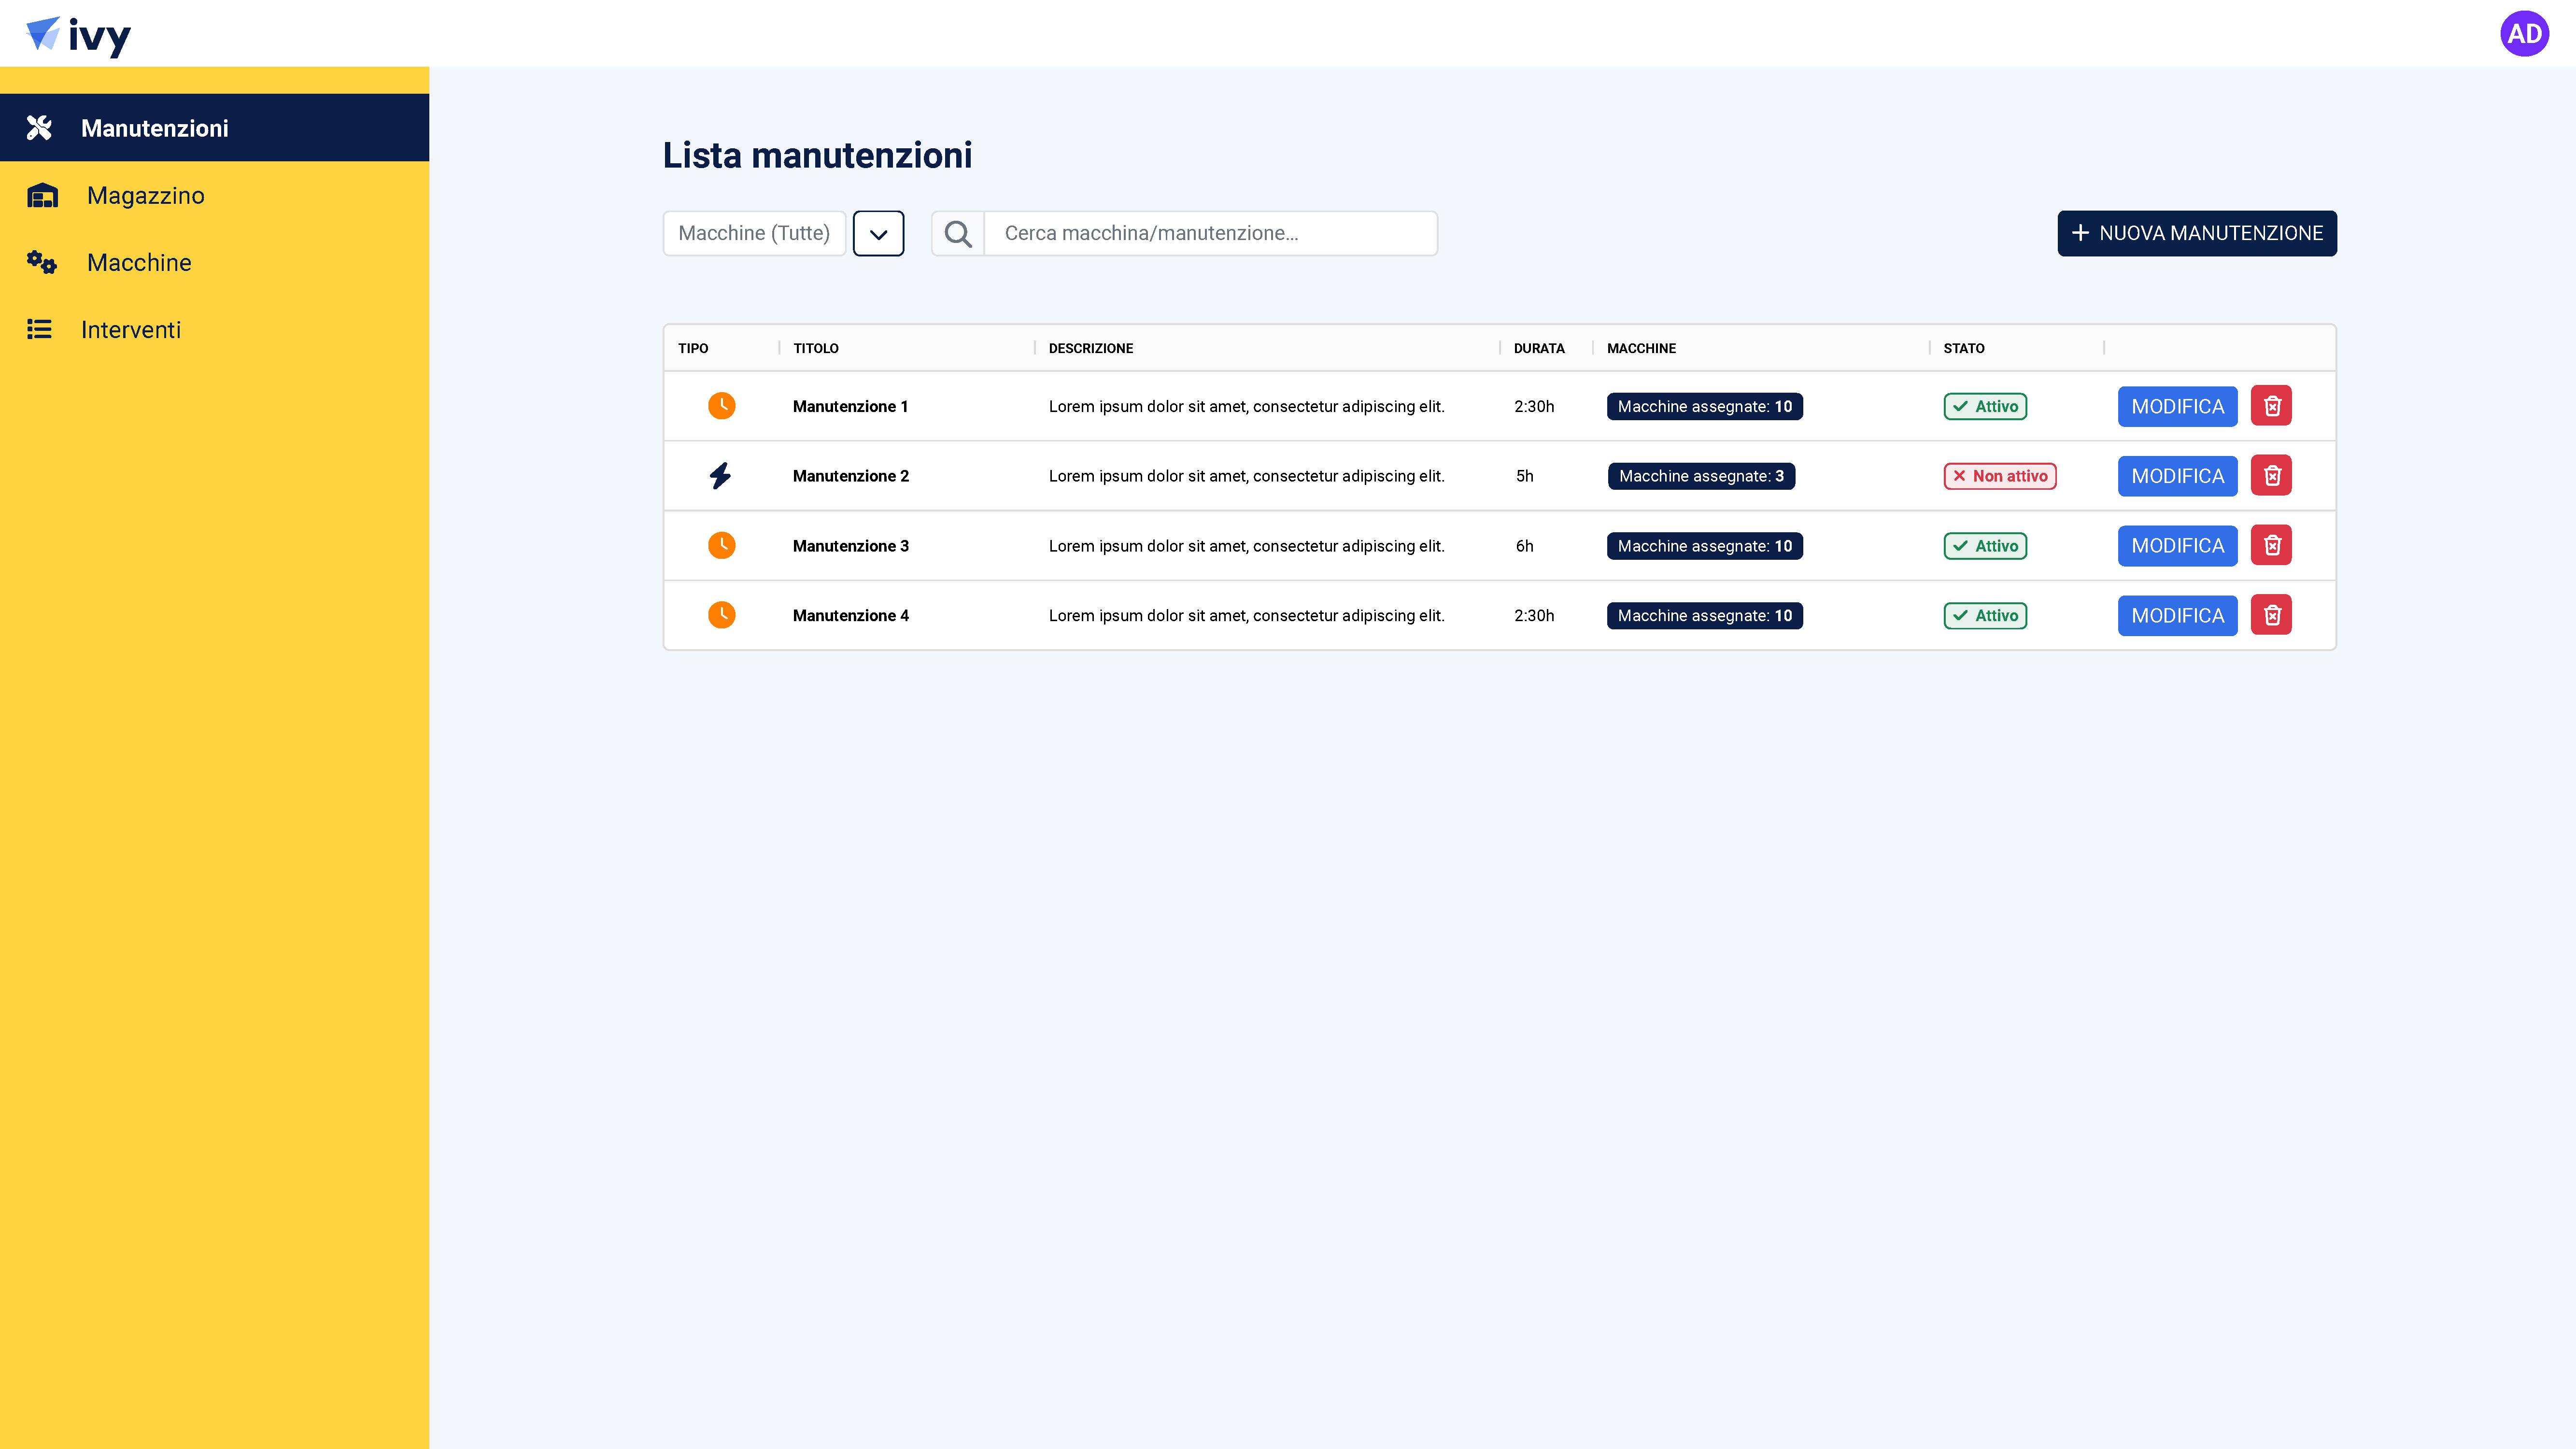Click the 6h duration cell

point(1524,546)
